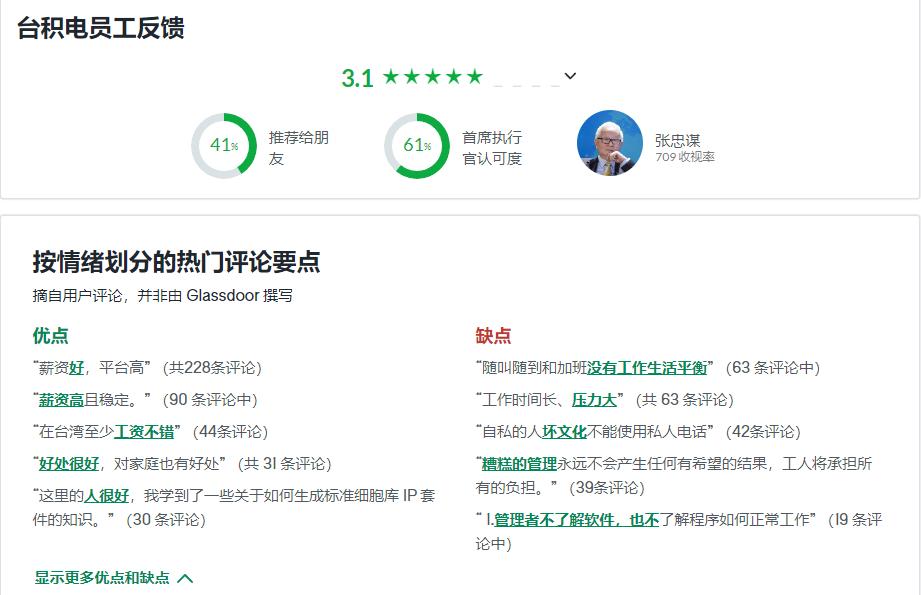Open the '好处很好' link
This screenshot has height=595, width=921.
[x=69, y=464]
